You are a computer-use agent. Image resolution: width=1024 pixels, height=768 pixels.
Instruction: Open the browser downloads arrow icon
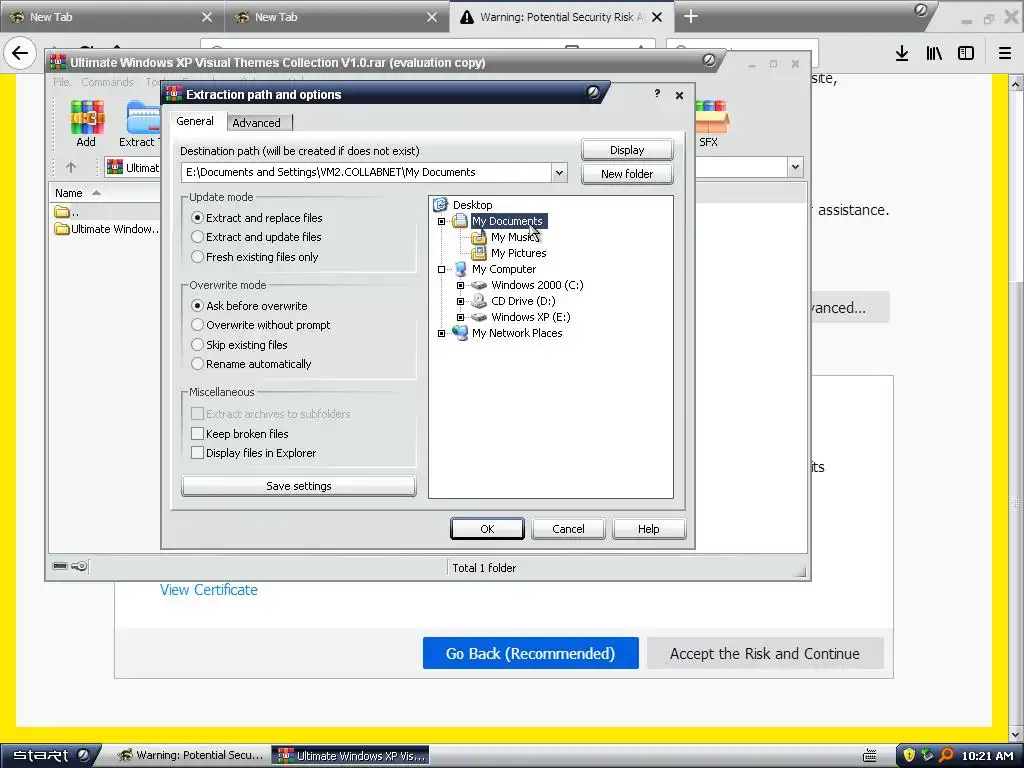coord(902,53)
